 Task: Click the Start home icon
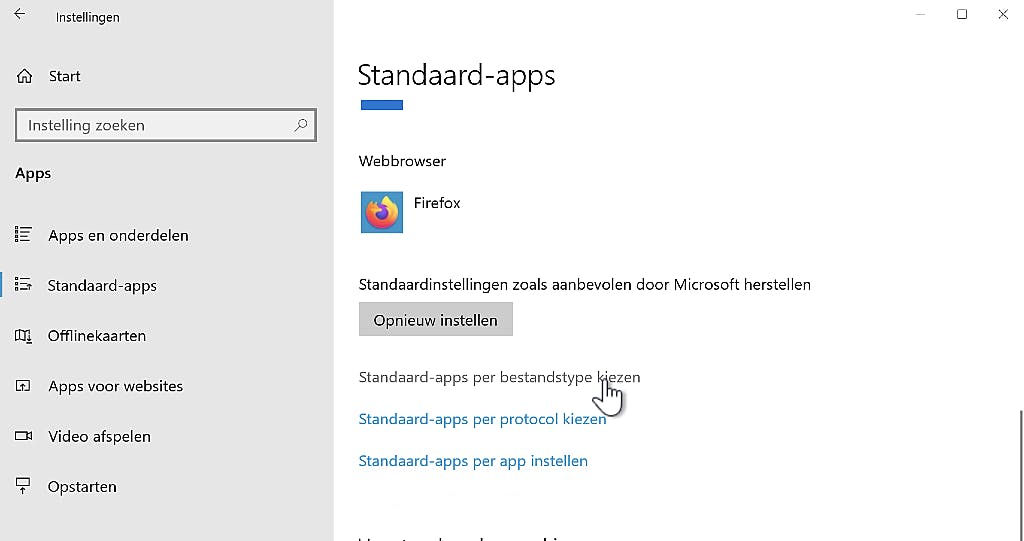[x=24, y=76]
